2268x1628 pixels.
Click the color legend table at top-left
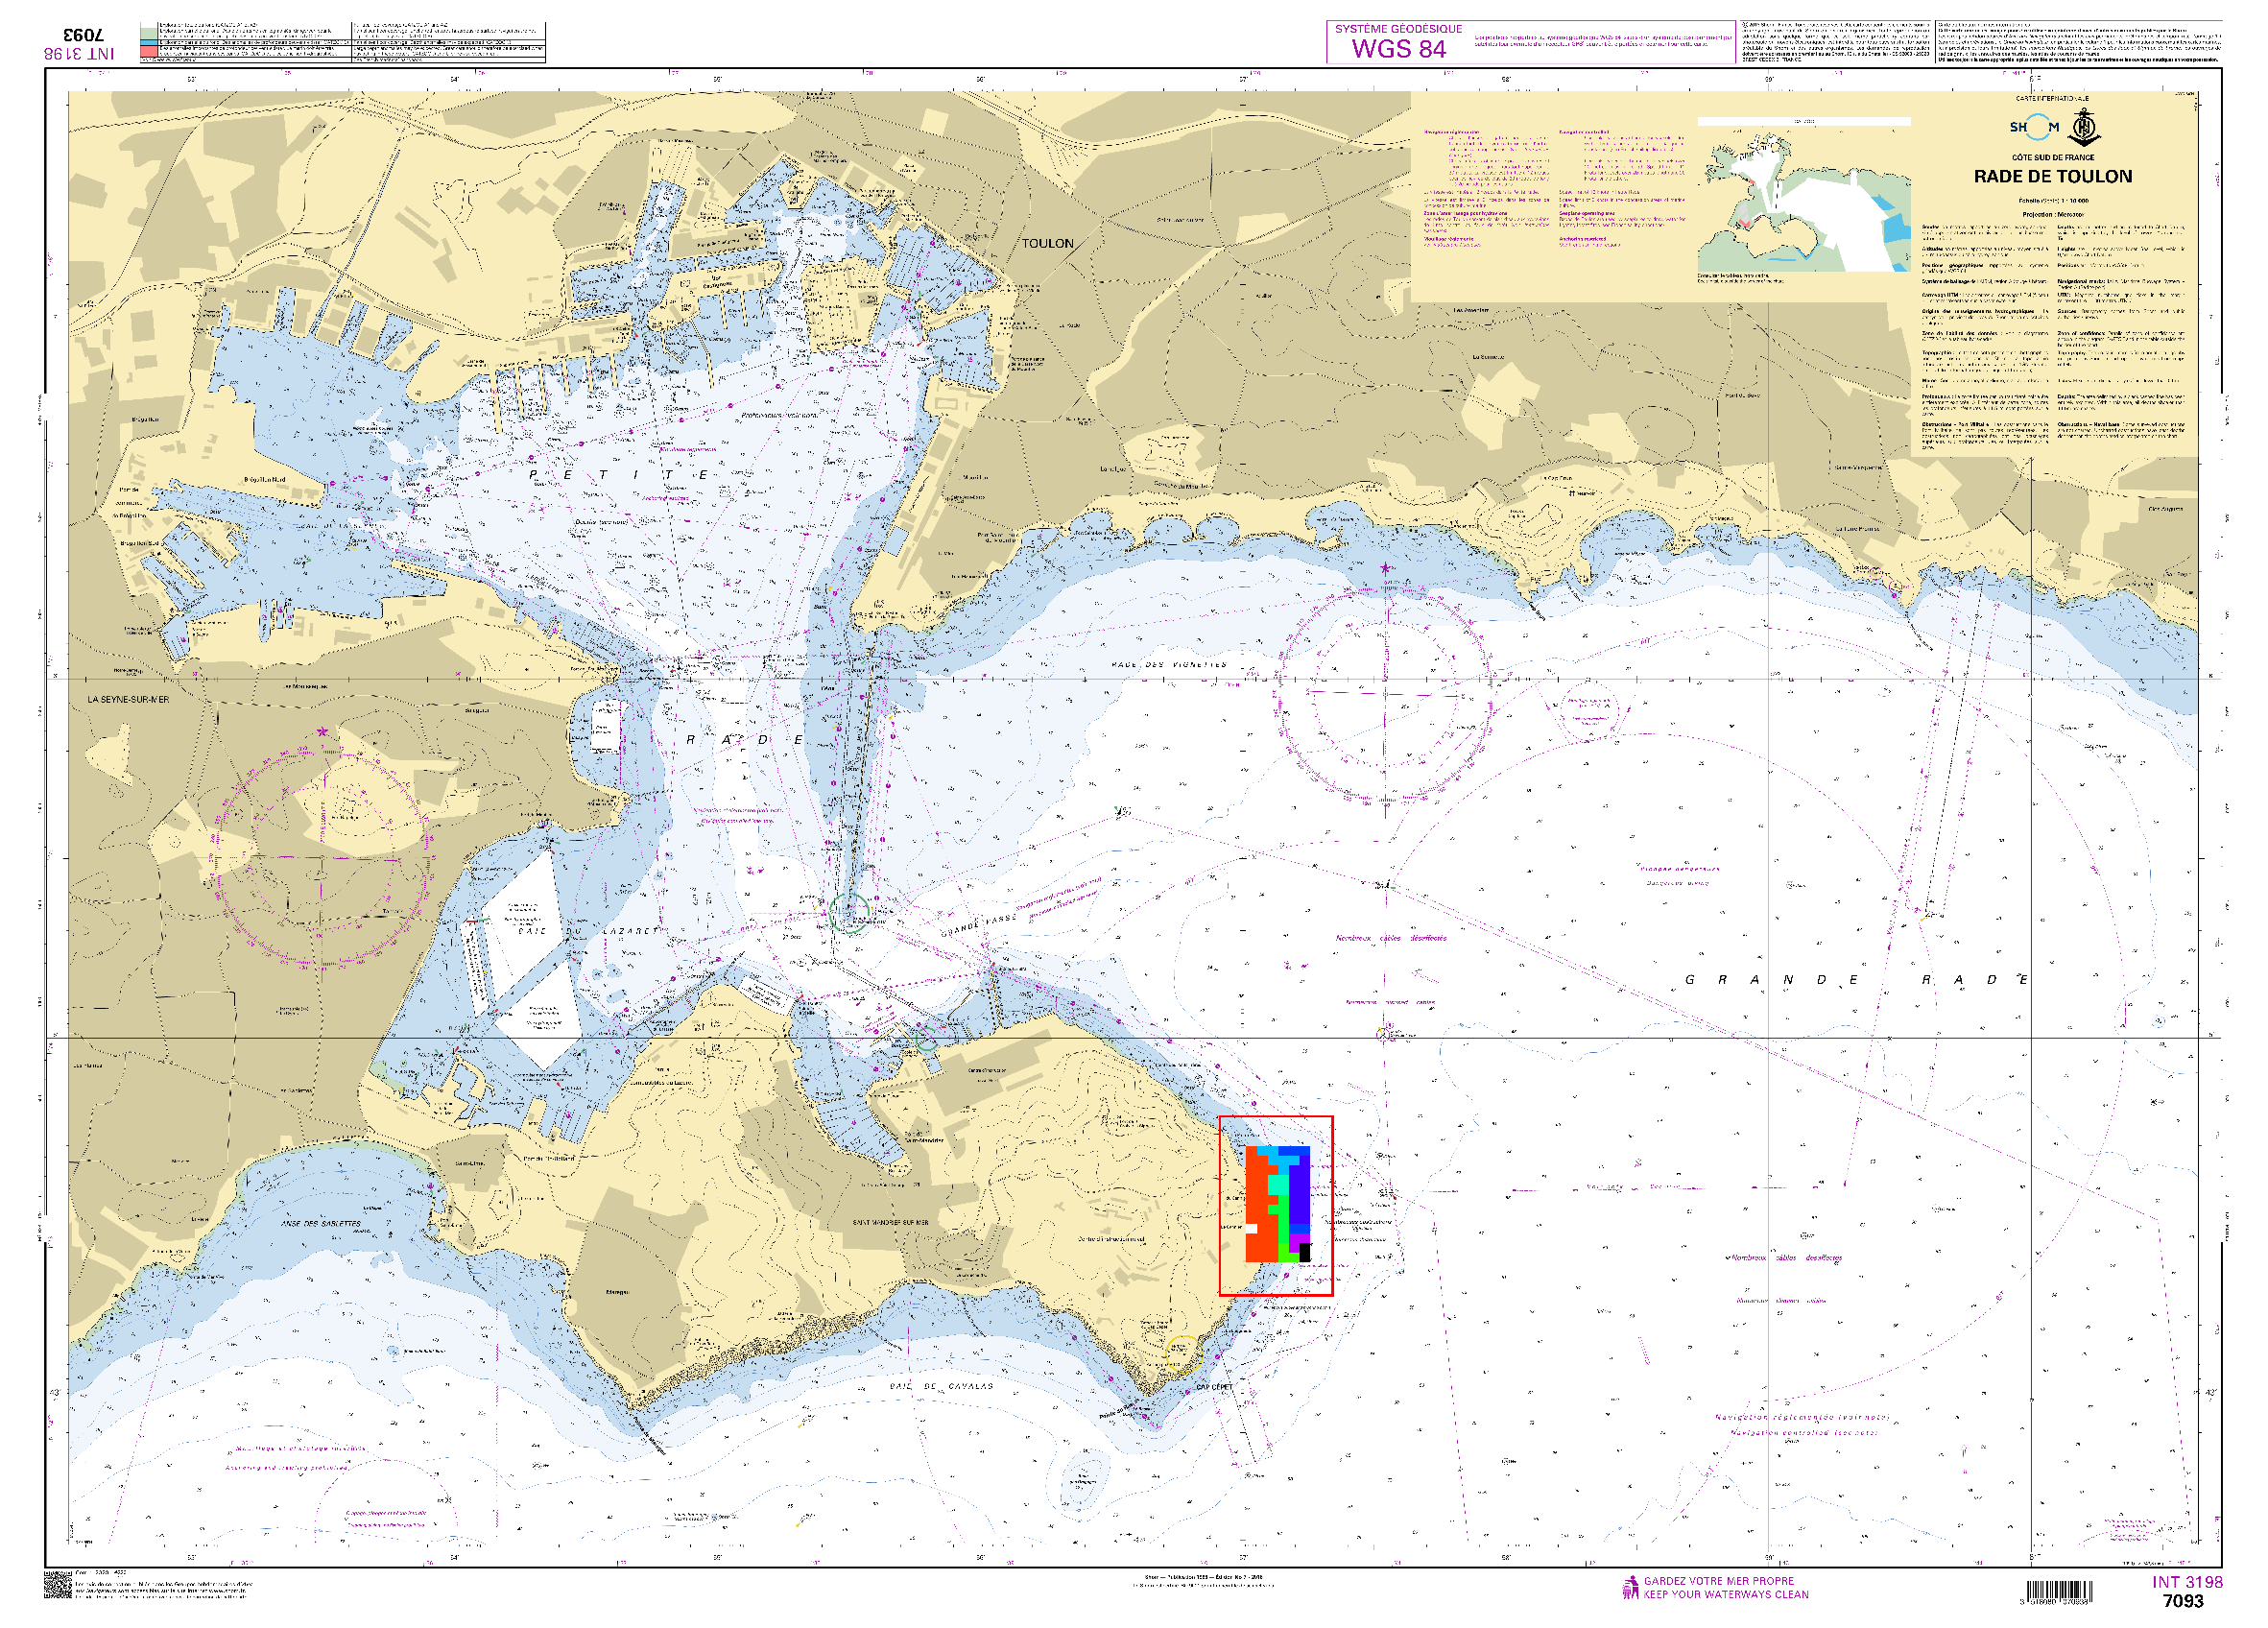(343, 43)
